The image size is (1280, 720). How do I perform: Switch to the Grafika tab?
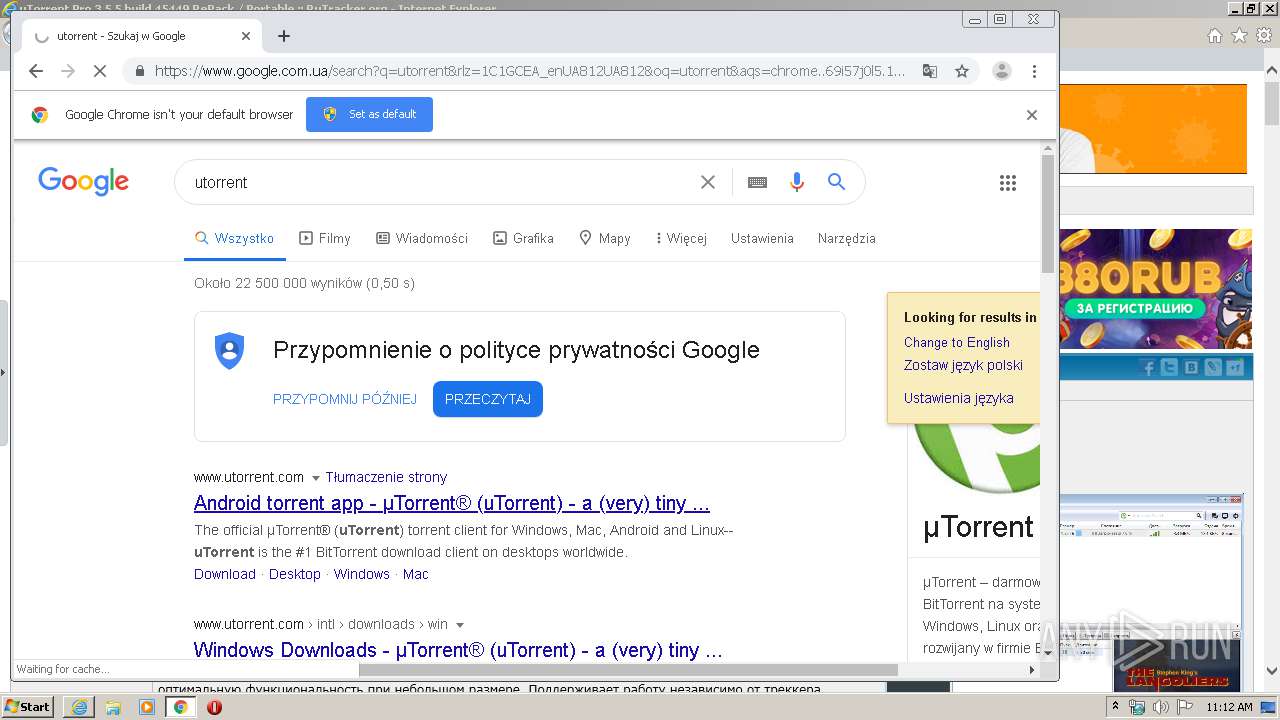tap(523, 238)
